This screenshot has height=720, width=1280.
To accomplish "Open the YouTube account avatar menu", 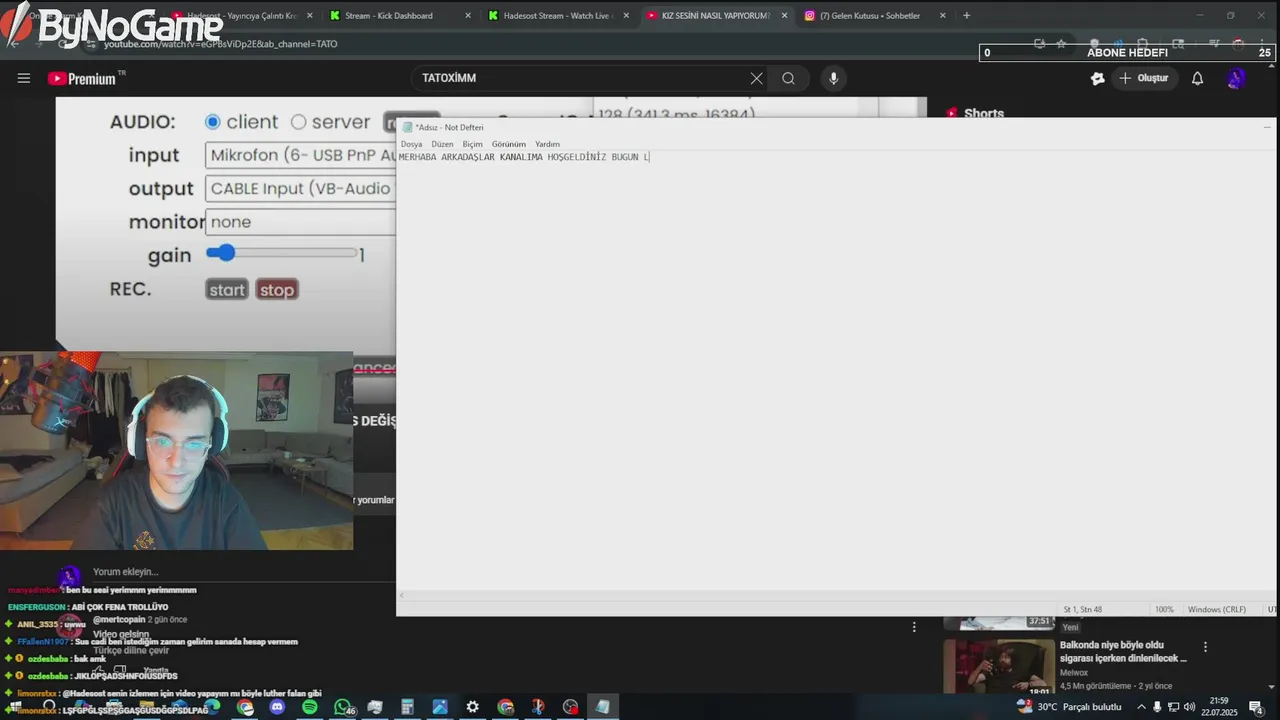I will point(1236,78).
